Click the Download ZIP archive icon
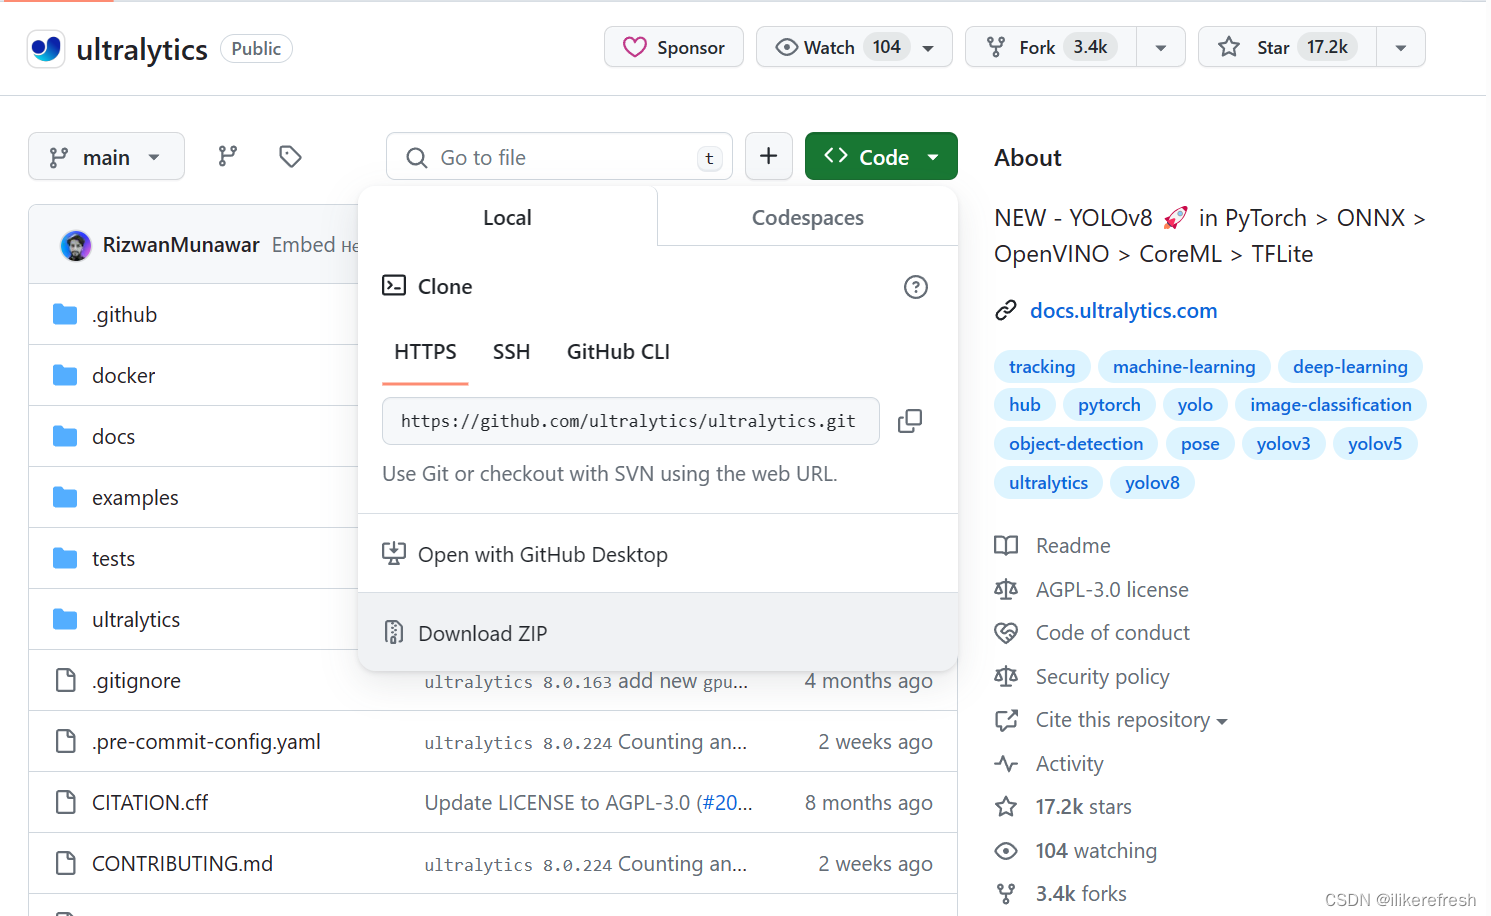Viewport: 1491px width, 916px height. click(394, 632)
